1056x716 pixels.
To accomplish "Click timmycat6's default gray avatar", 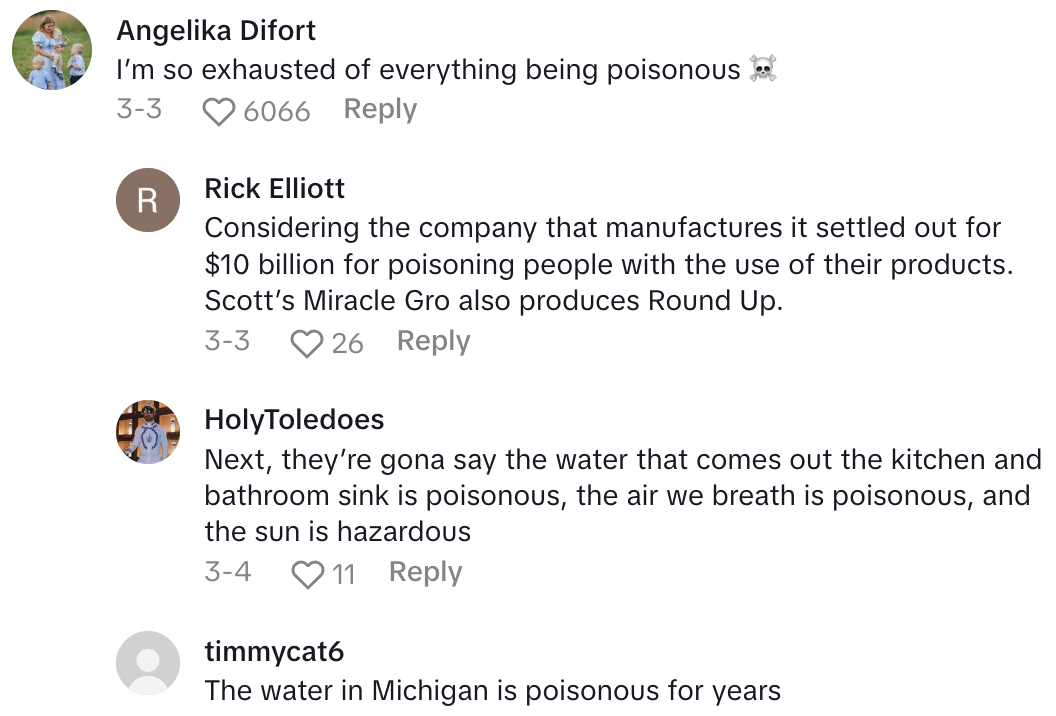I will point(148,662).
